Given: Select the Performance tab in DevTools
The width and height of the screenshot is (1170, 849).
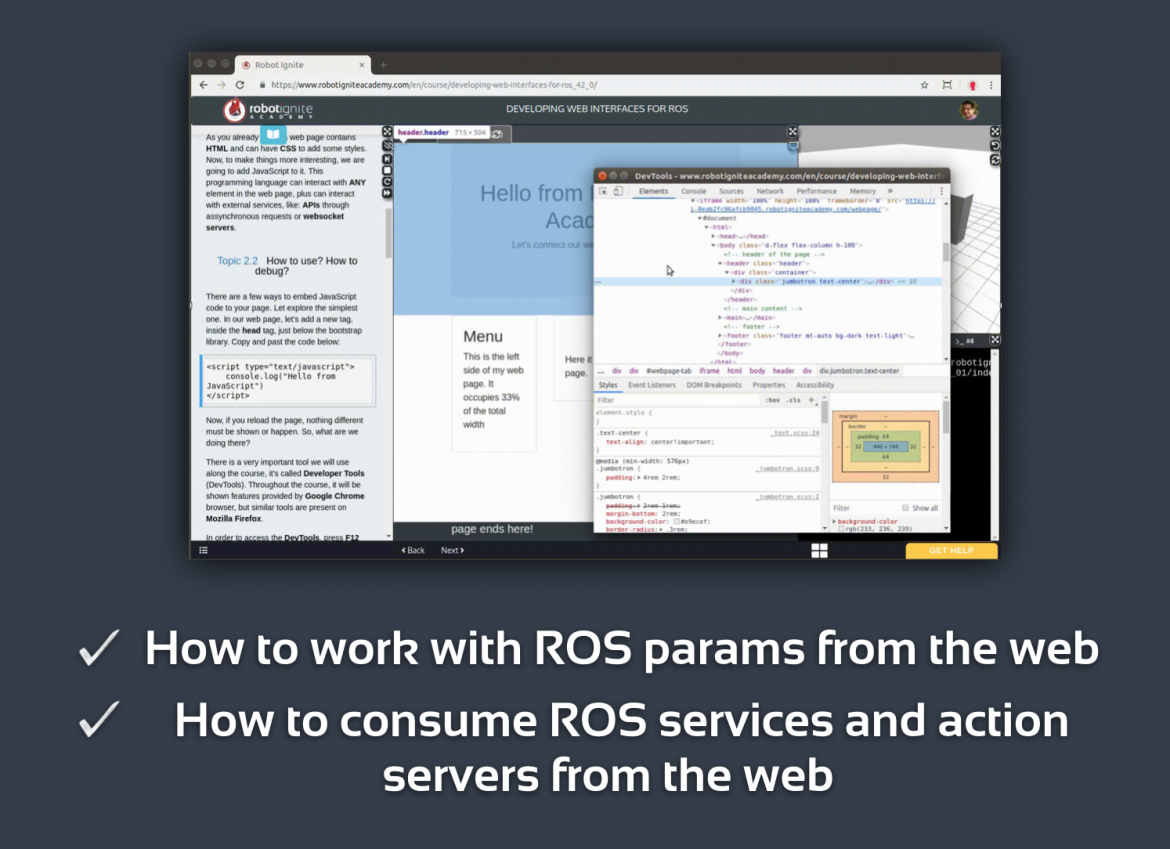Looking at the screenshot, I should tap(816, 192).
